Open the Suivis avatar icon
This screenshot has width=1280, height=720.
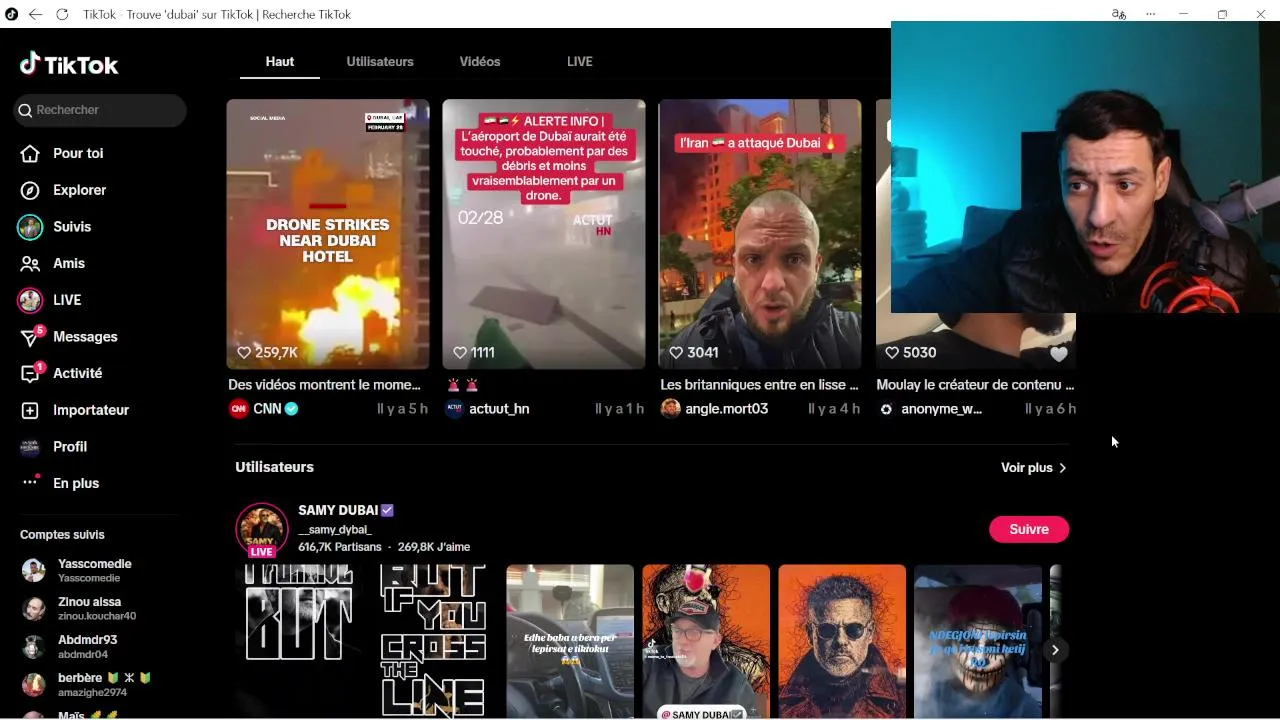[30, 227]
